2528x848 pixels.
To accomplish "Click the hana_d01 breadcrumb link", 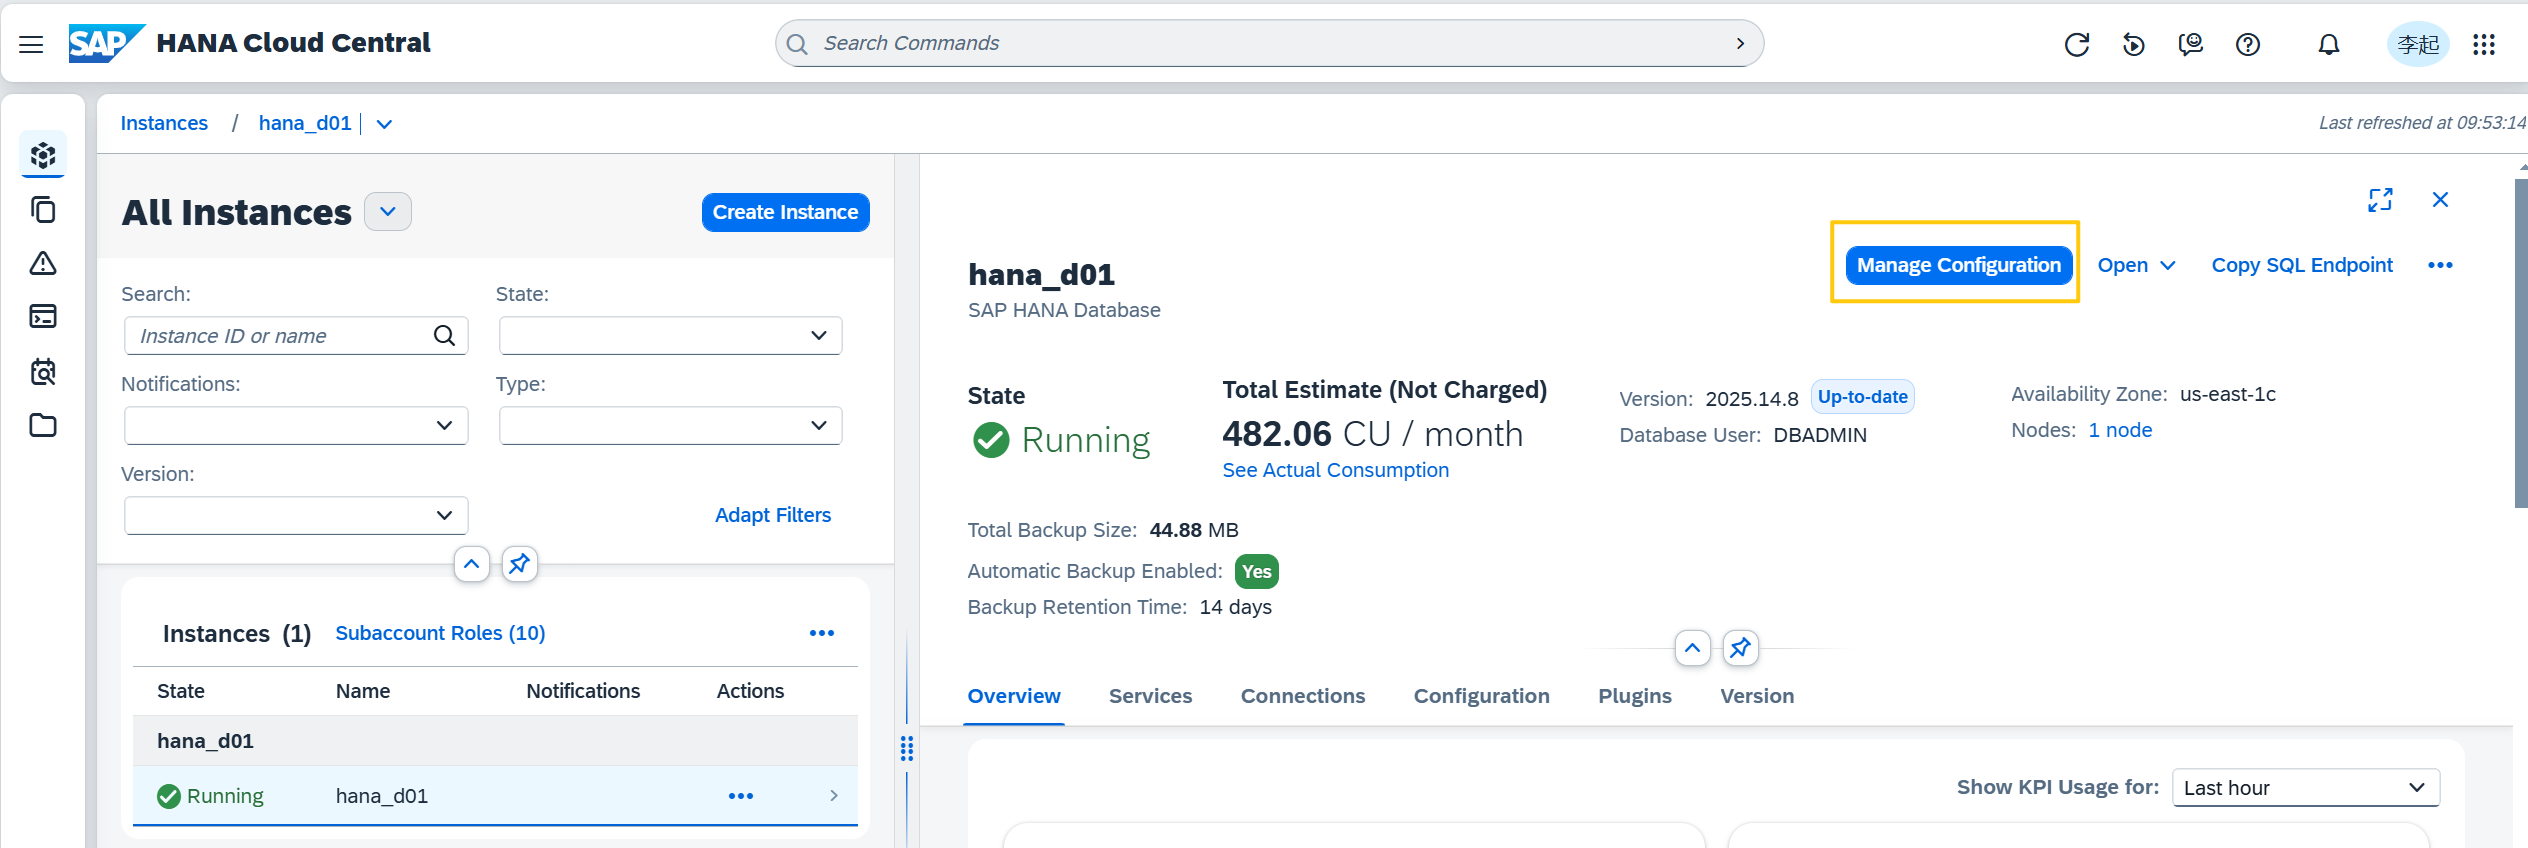I will click(305, 123).
